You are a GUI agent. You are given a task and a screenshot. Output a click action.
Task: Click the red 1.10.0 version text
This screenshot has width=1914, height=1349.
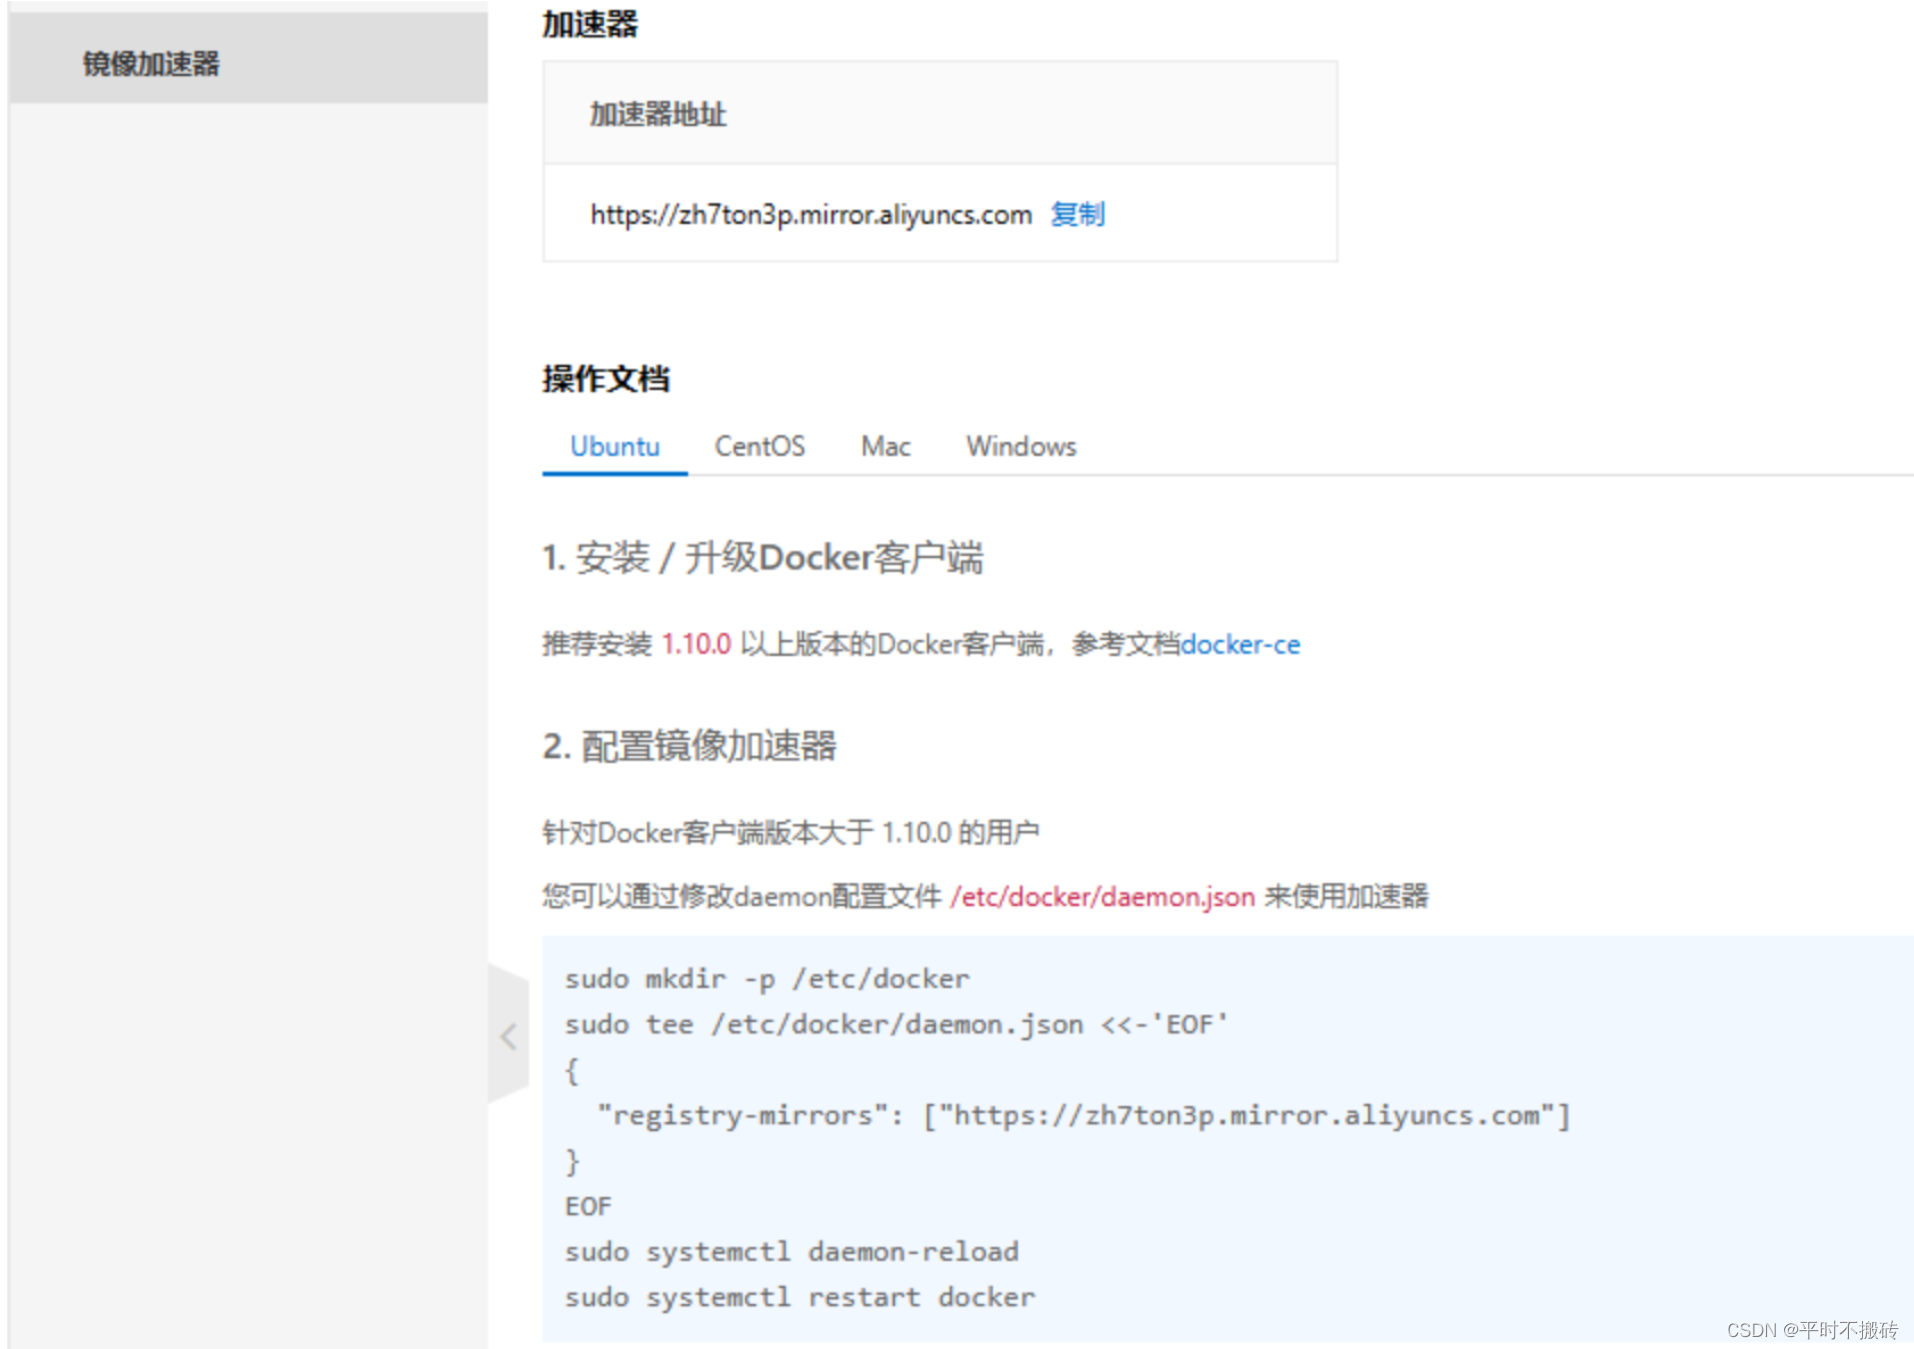click(x=696, y=644)
